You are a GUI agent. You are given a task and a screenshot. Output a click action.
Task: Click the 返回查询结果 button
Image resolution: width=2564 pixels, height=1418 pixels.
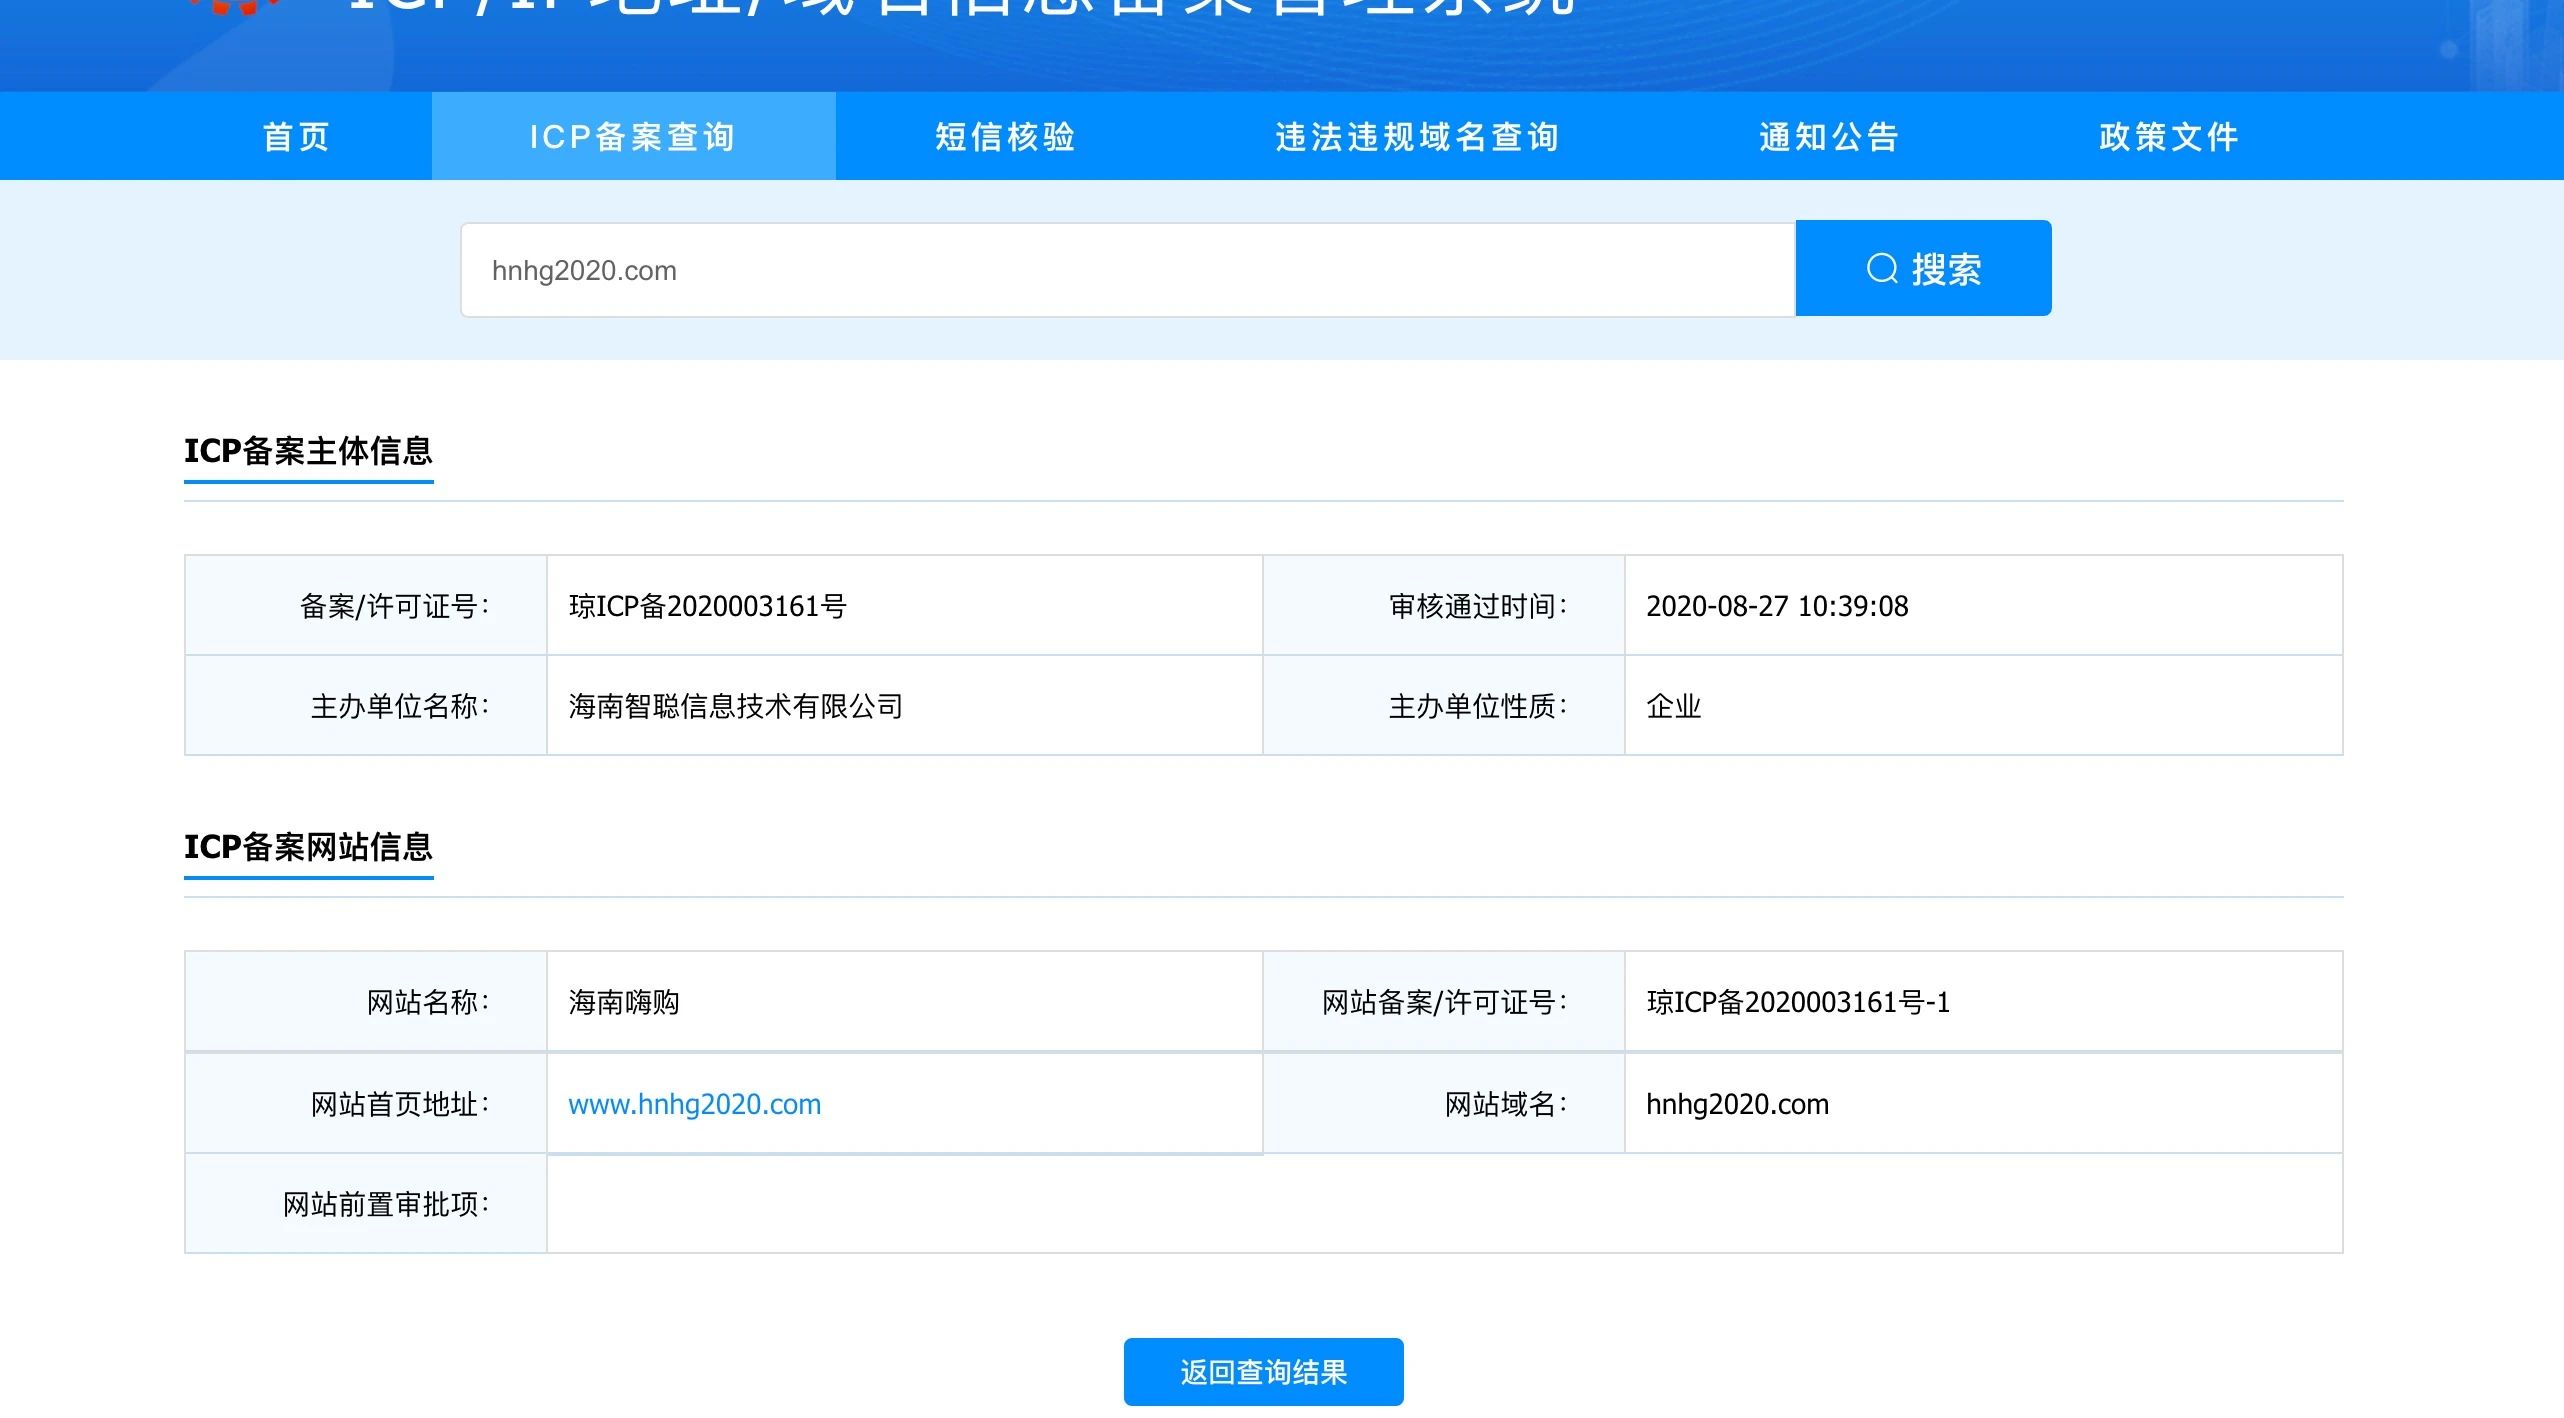[x=1263, y=1372]
